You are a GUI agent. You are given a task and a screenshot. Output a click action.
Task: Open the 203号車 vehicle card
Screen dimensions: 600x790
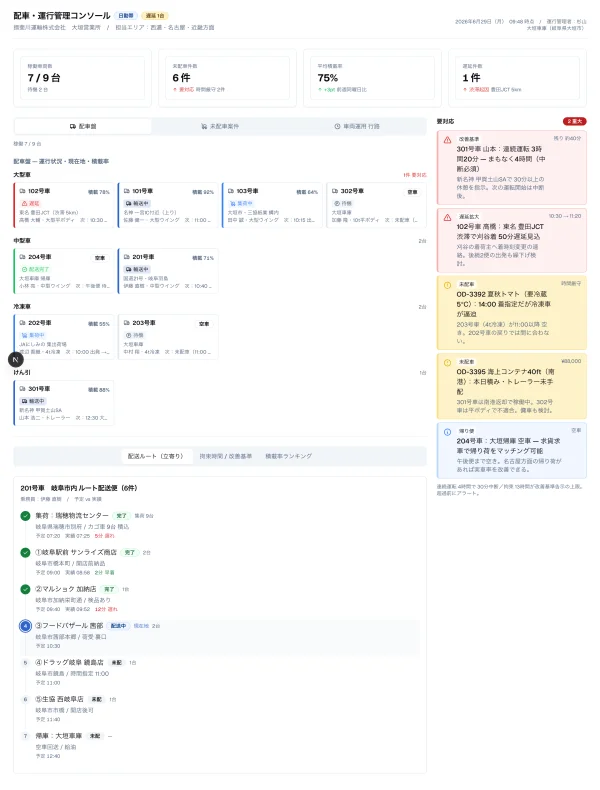coord(168,337)
